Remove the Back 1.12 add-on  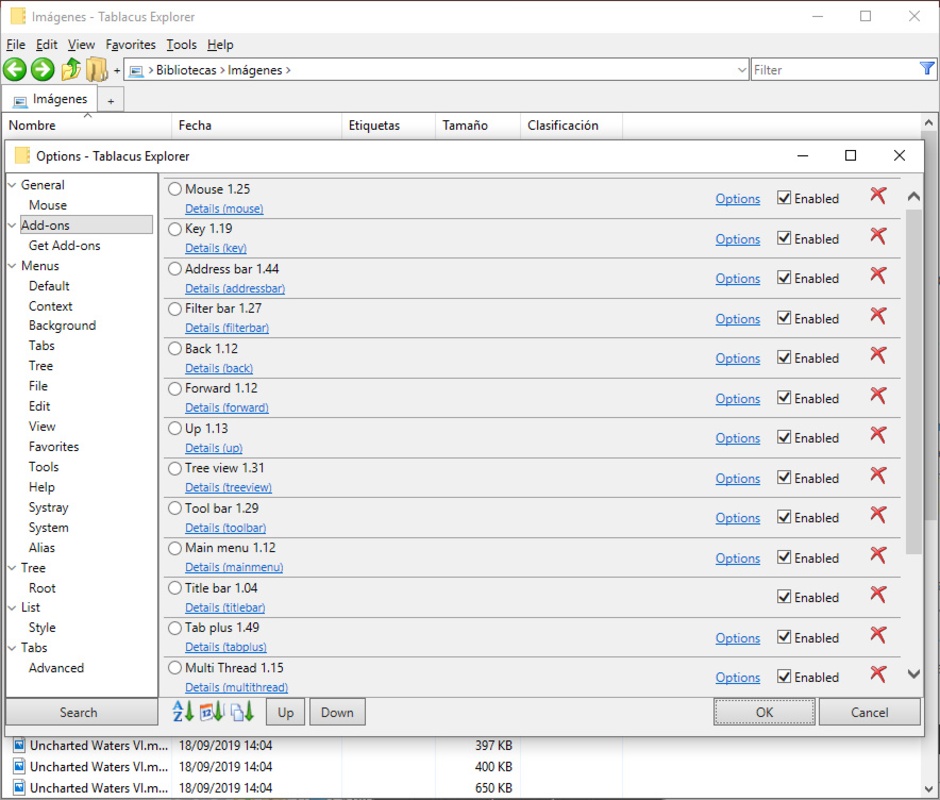pos(878,355)
